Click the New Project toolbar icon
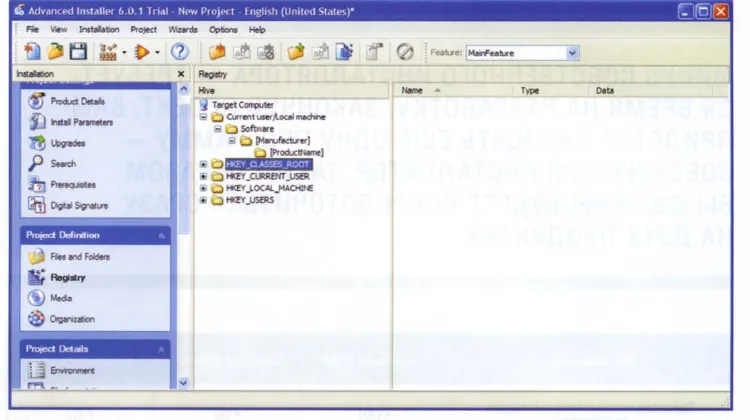Viewport: 750px width, 420px height. click(x=32, y=52)
